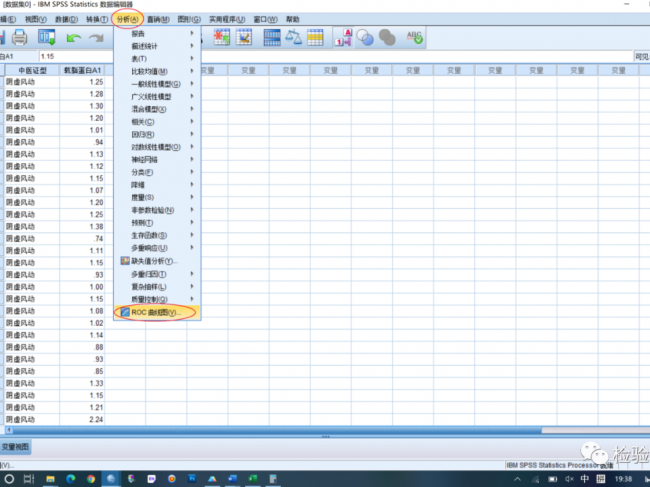Select 生存函数(S) menu entry
The width and height of the screenshot is (650, 487).
pyautogui.click(x=158, y=235)
